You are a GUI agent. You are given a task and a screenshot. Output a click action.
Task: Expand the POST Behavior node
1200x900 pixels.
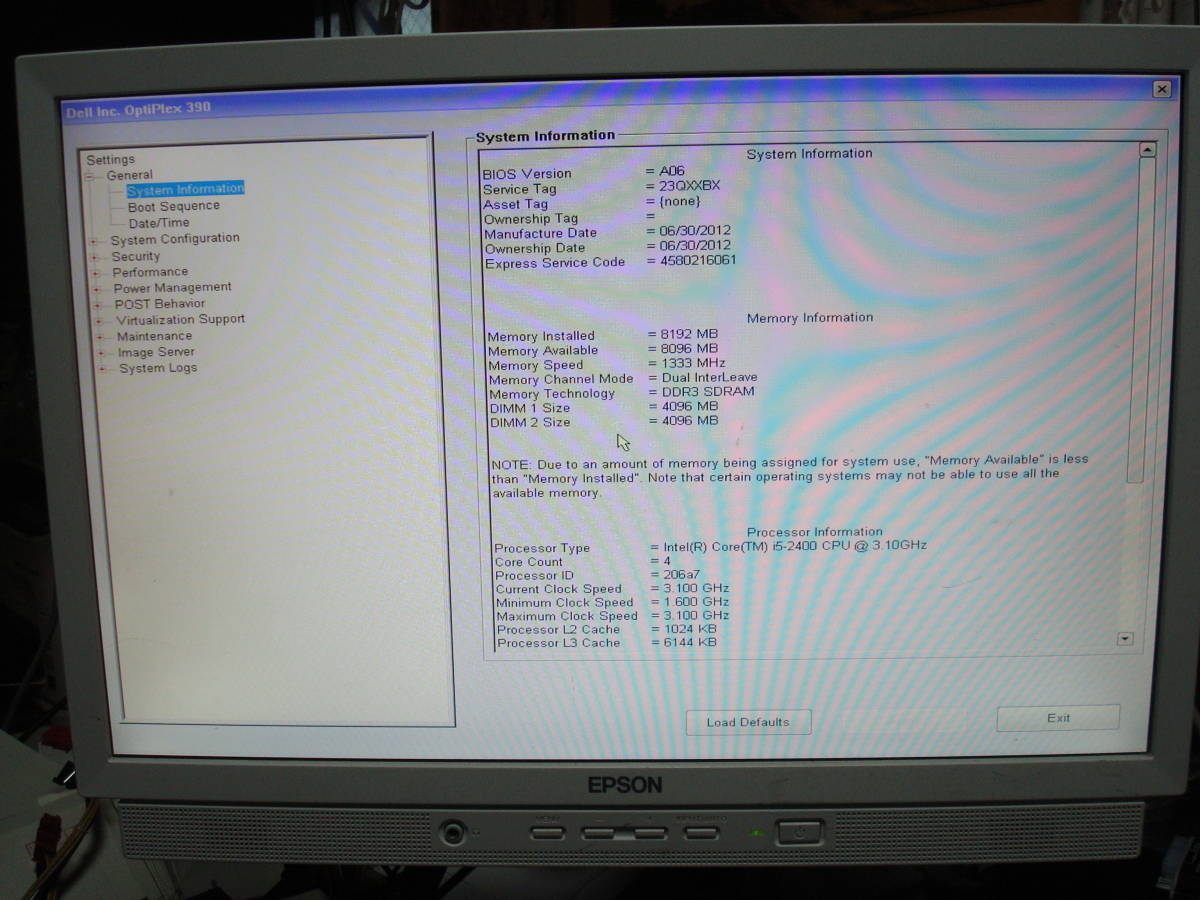[x=98, y=305]
